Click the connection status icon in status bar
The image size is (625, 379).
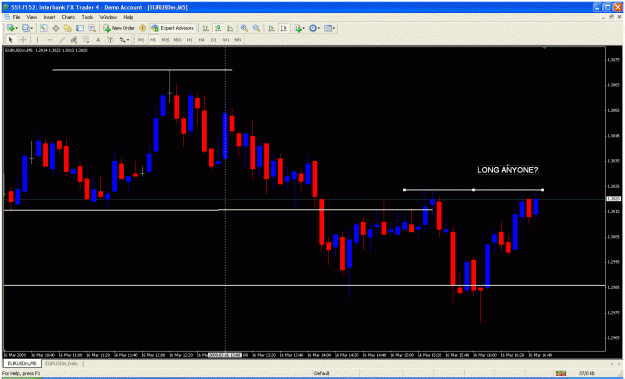(x=561, y=373)
